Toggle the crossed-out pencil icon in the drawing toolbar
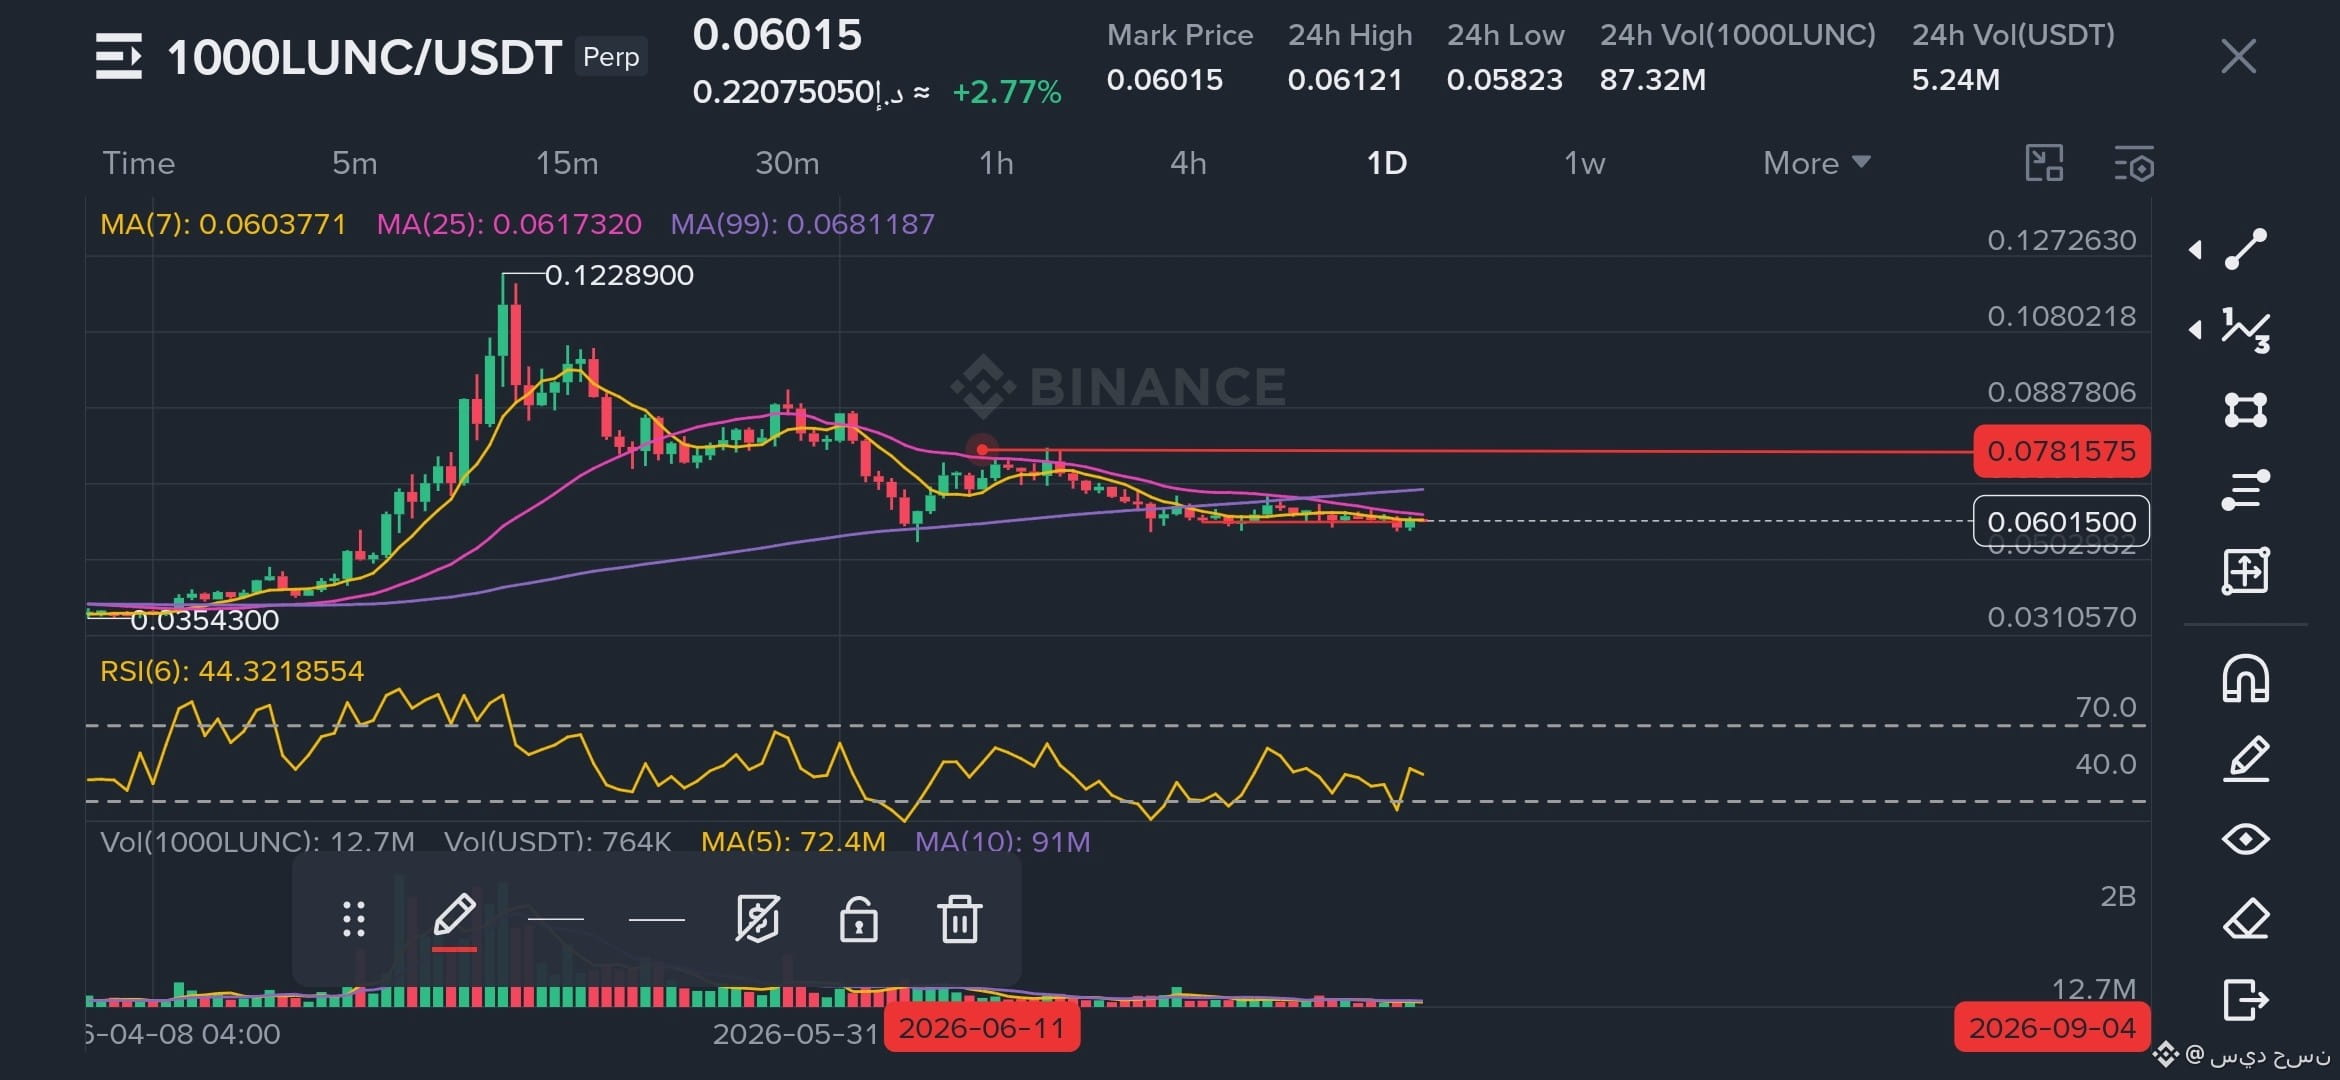Screen dimensions: 2340x1080 (757, 919)
